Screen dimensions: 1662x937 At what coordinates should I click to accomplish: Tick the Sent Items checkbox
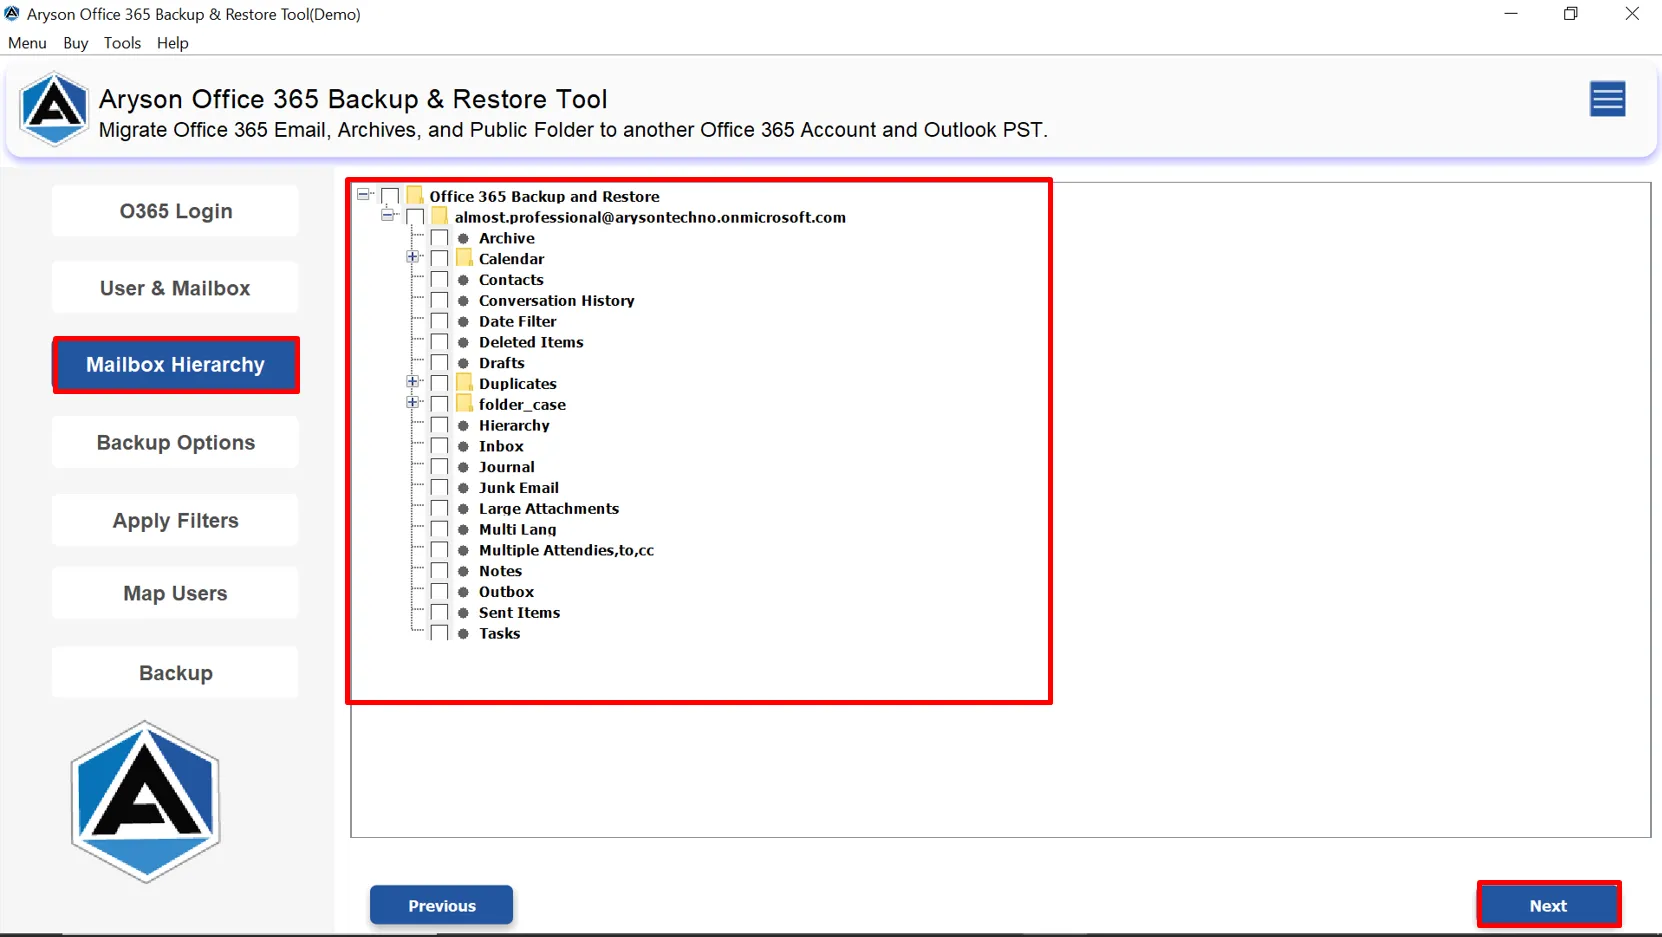439,613
